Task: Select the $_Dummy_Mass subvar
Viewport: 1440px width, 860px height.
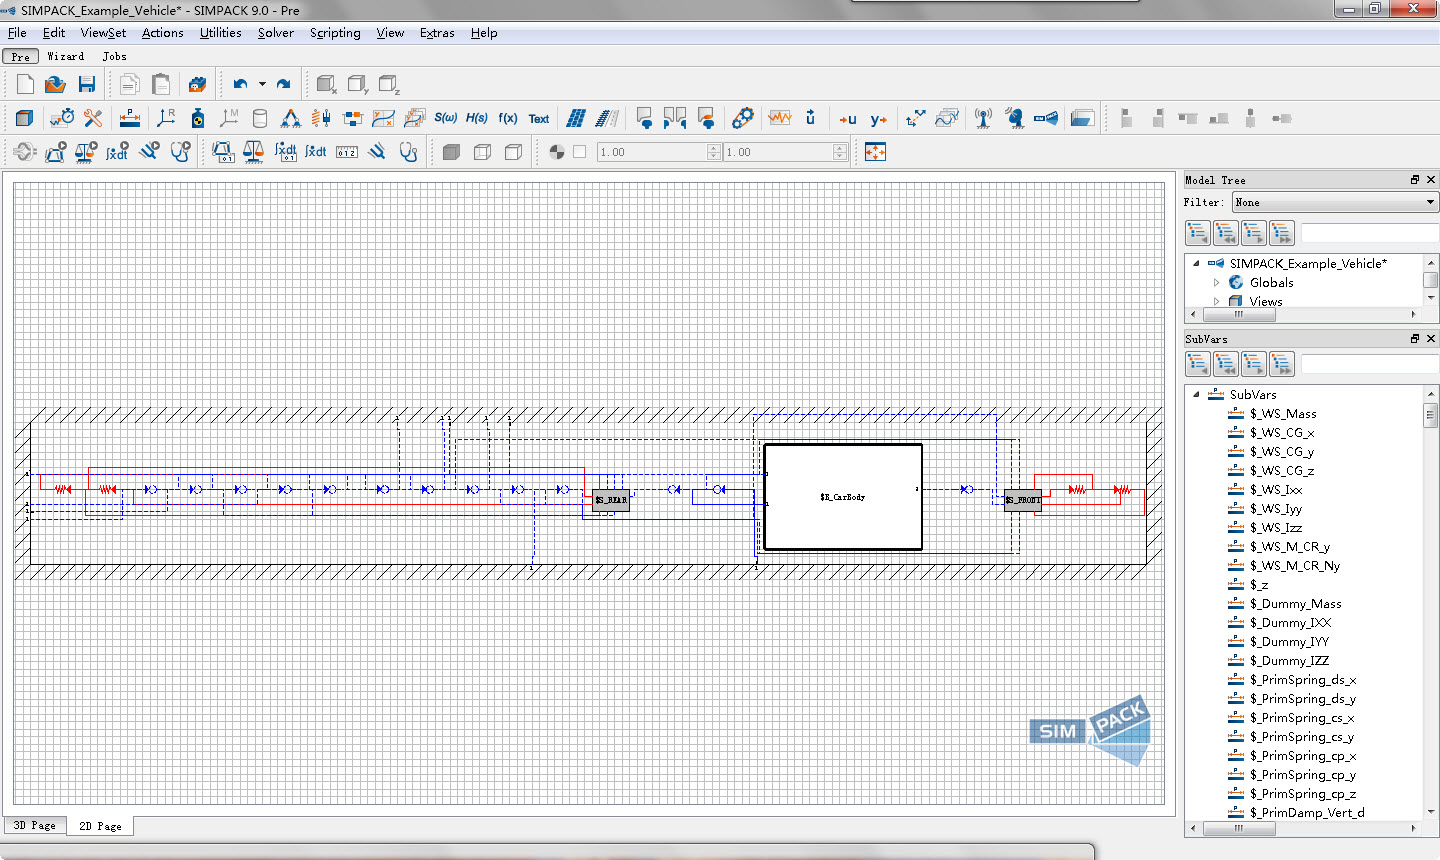Action: [1296, 604]
